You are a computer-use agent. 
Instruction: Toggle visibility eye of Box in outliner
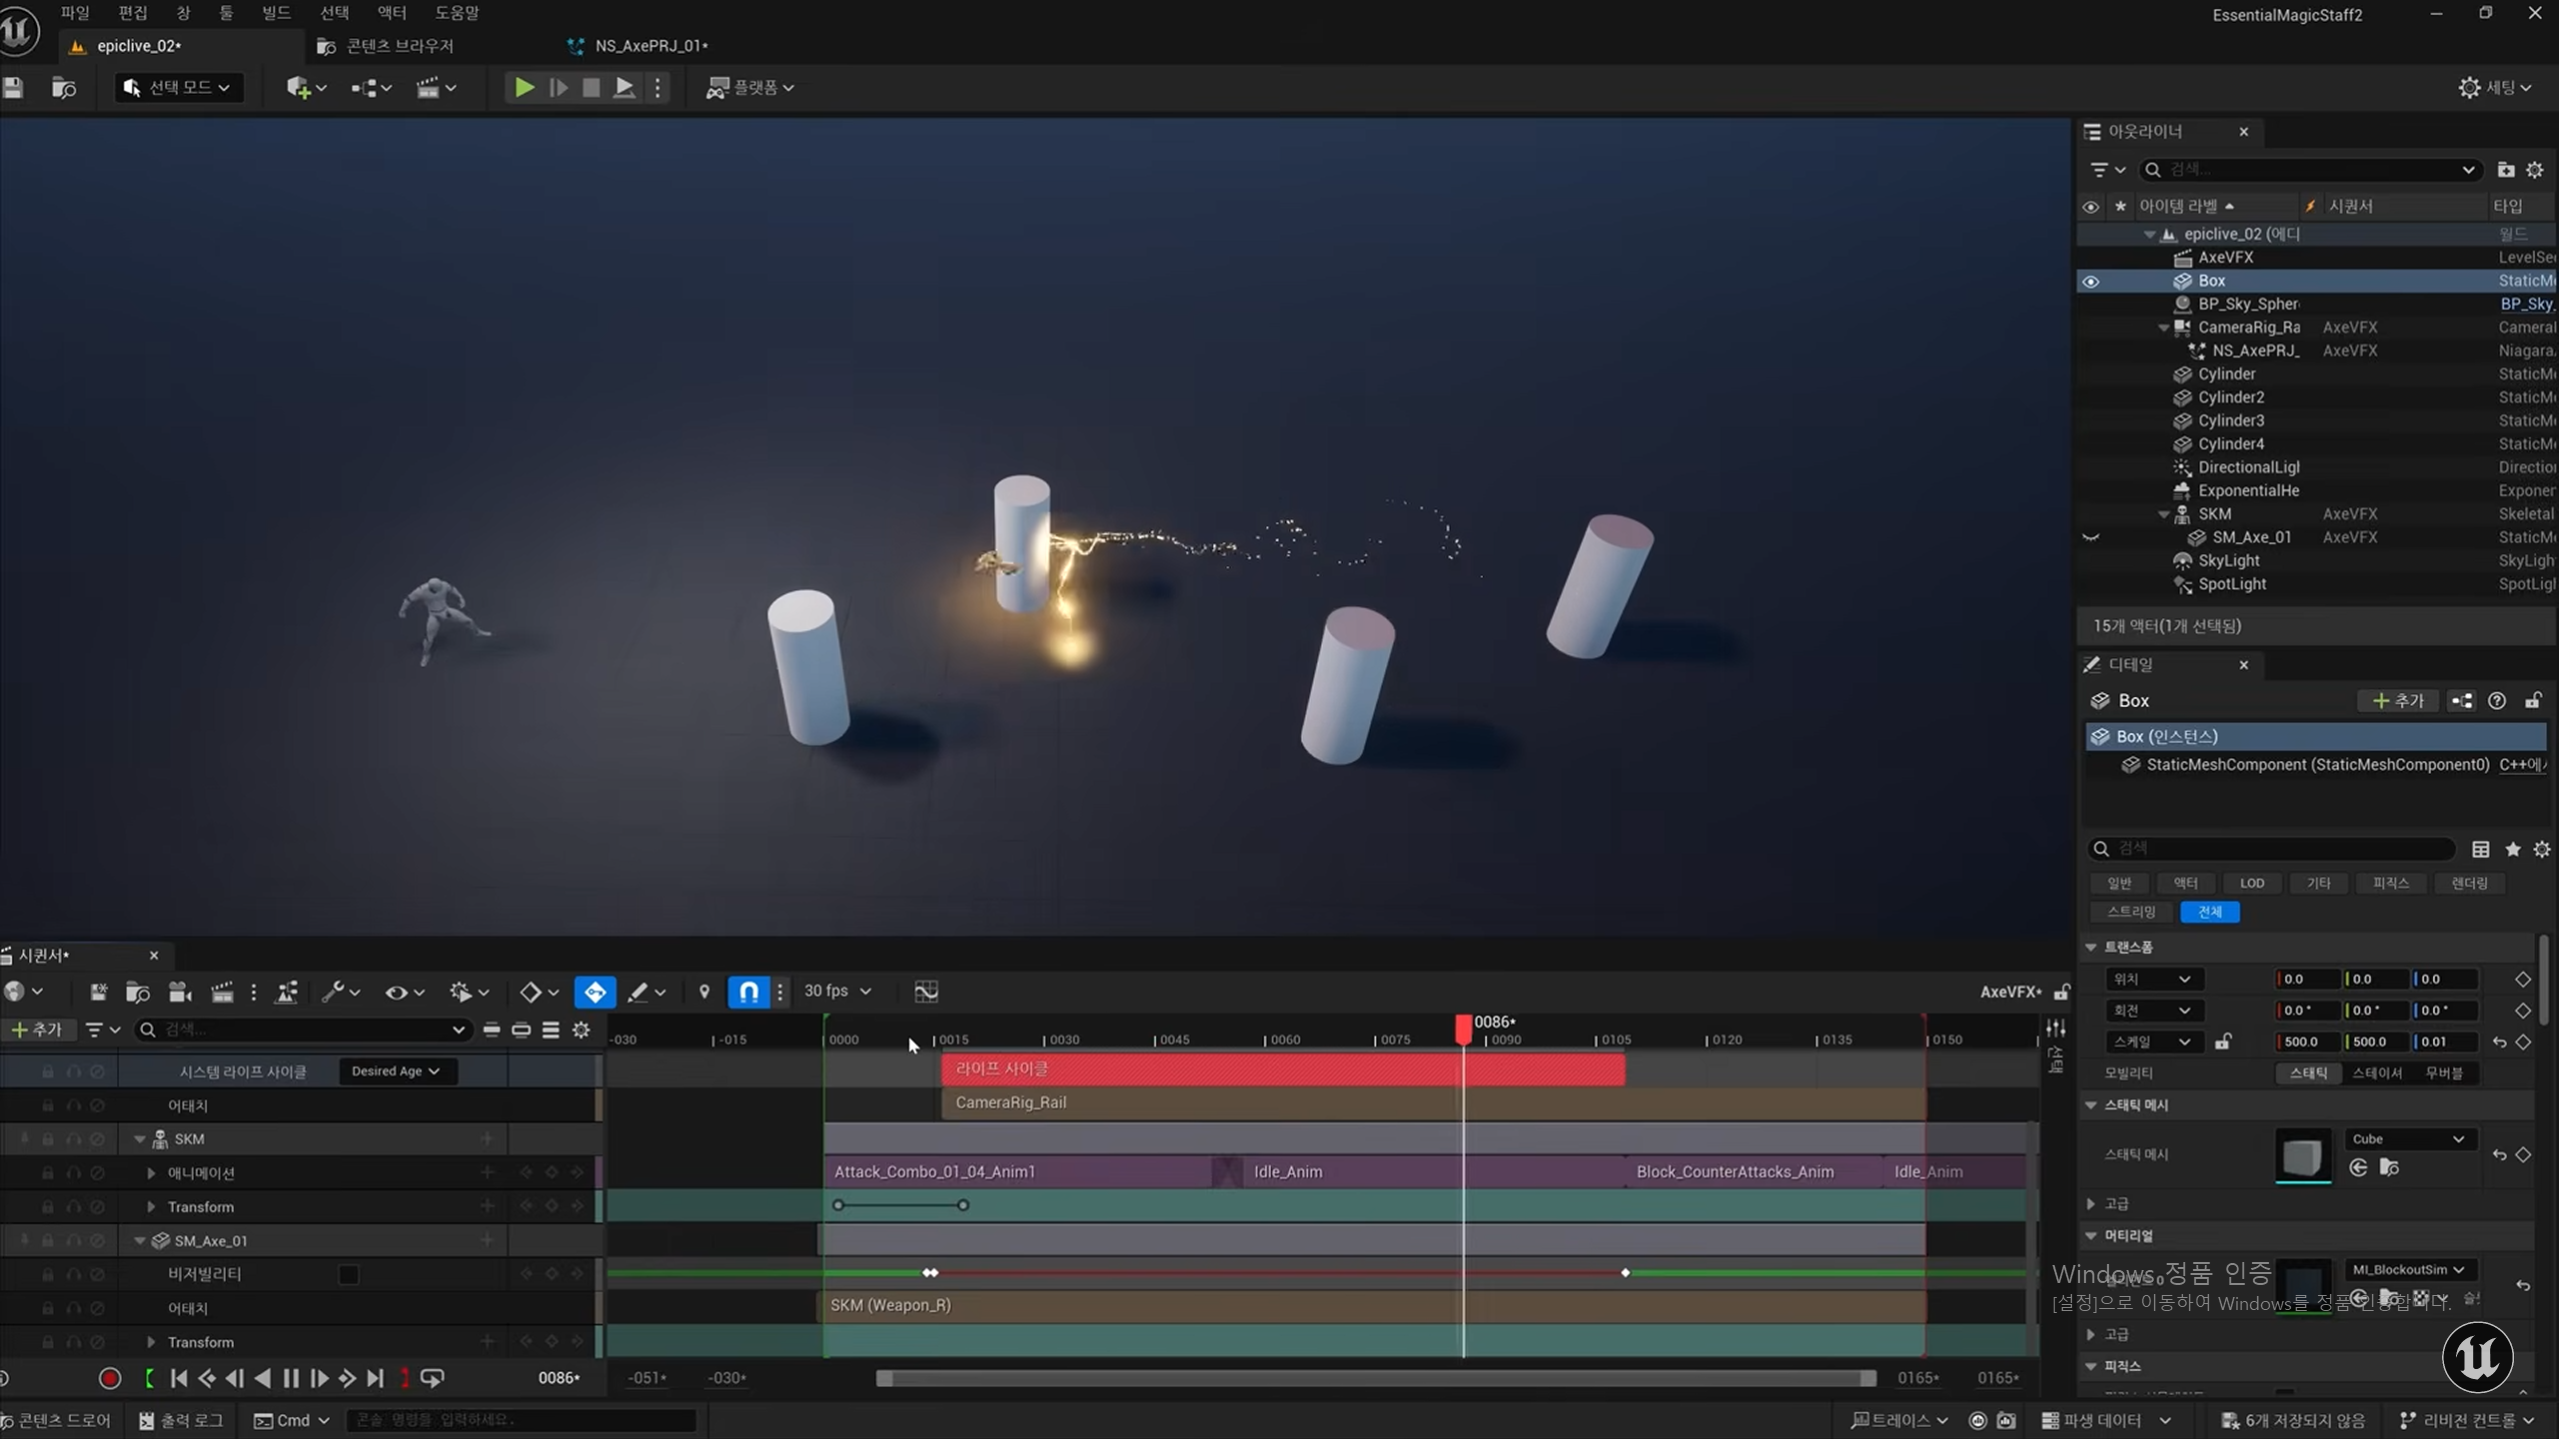[x=2090, y=281]
